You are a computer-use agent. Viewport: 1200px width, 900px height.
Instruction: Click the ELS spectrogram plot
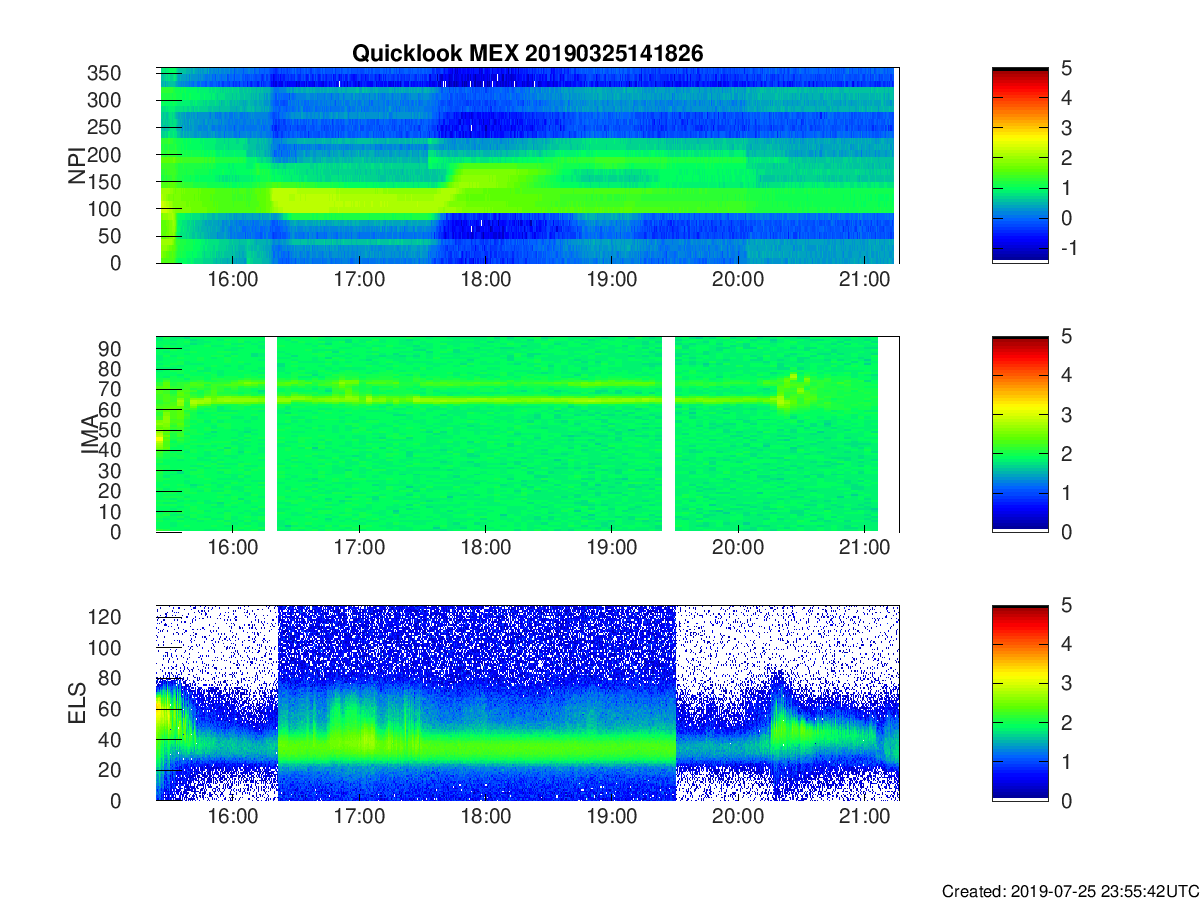(527, 703)
